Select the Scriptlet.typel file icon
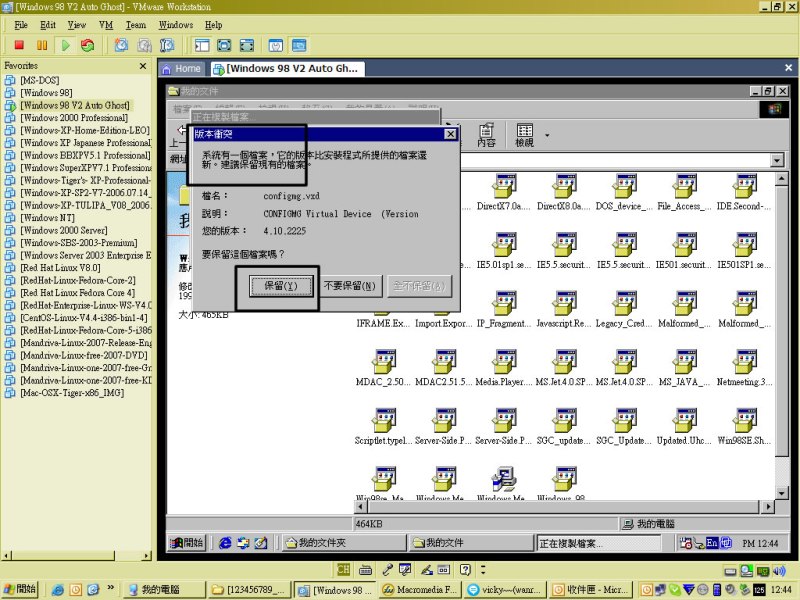The image size is (800, 600). (x=383, y=427)
